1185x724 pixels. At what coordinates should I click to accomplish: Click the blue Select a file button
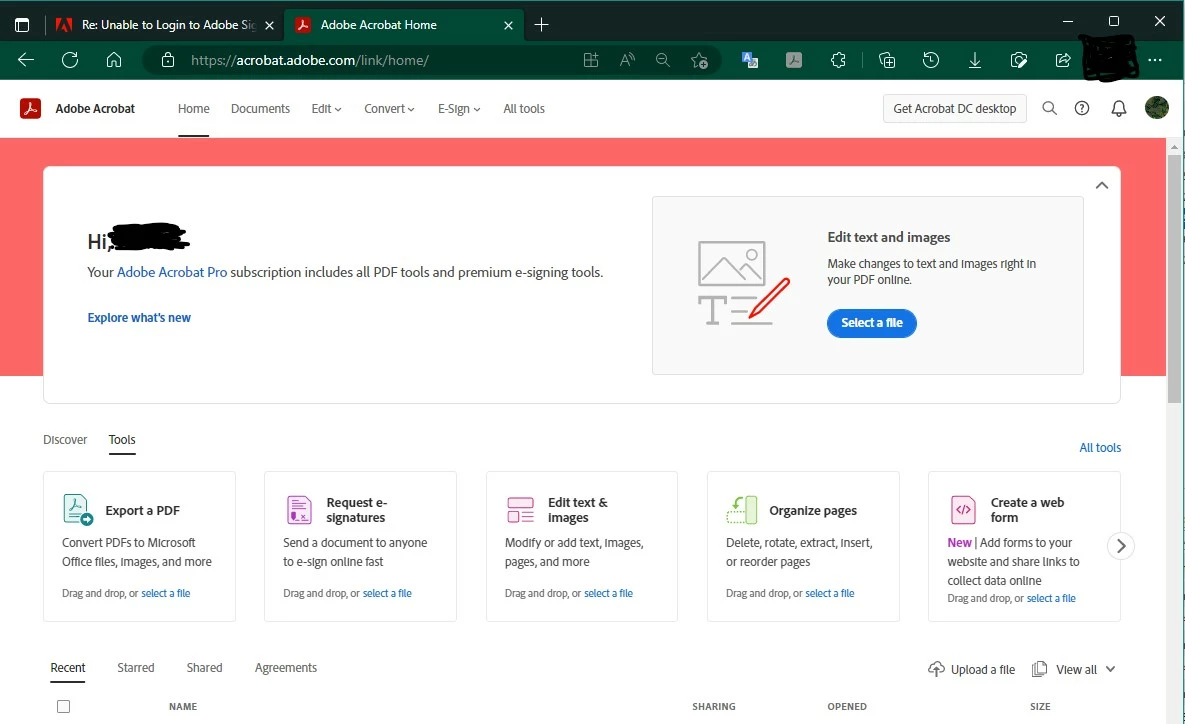click(x=871, y=323)
